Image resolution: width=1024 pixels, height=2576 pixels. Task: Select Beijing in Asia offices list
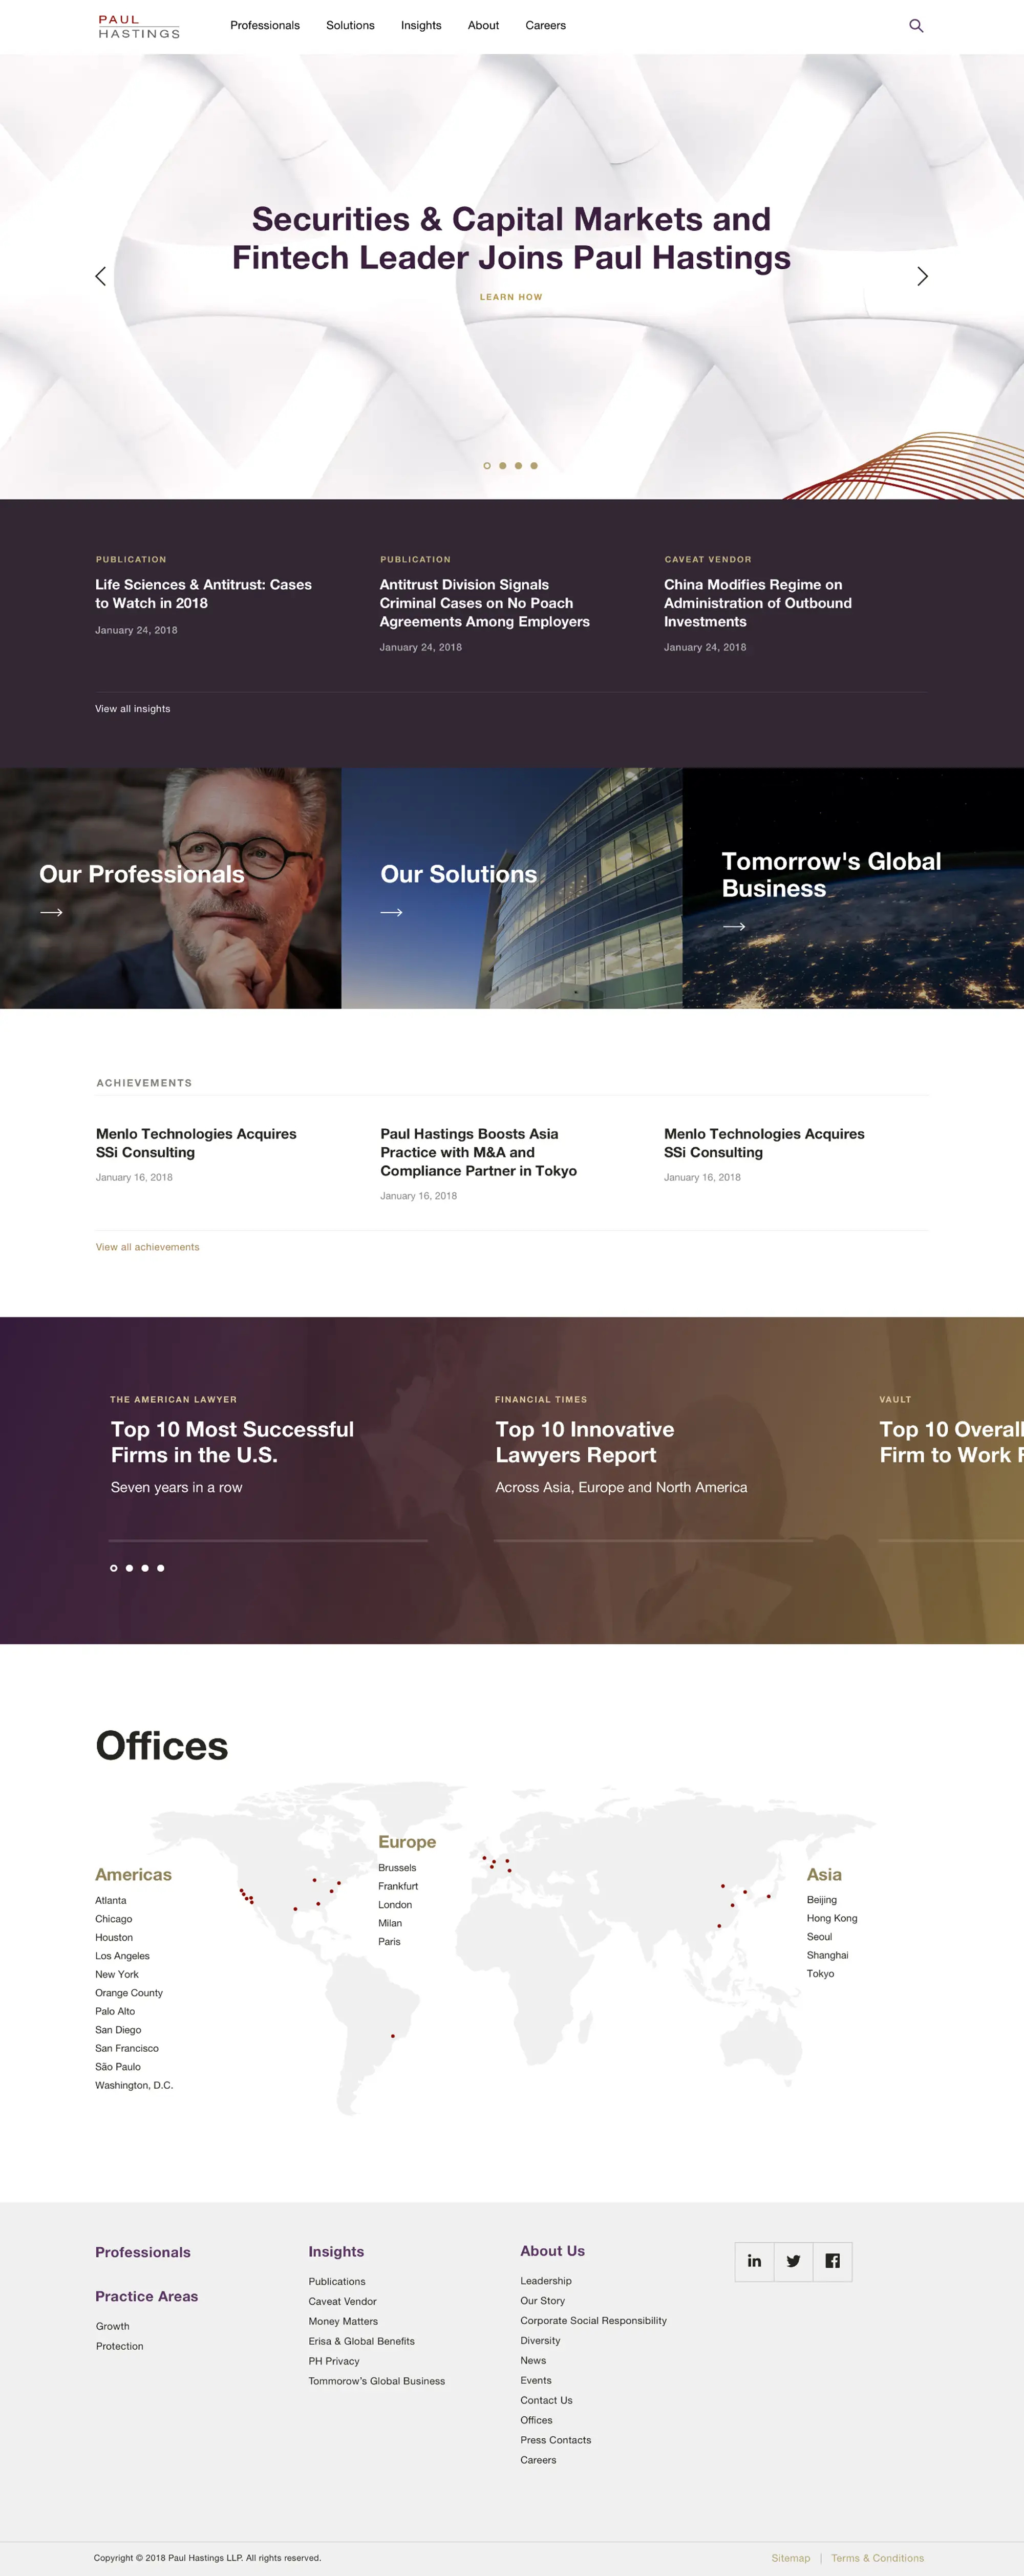tap(822, 1900)
